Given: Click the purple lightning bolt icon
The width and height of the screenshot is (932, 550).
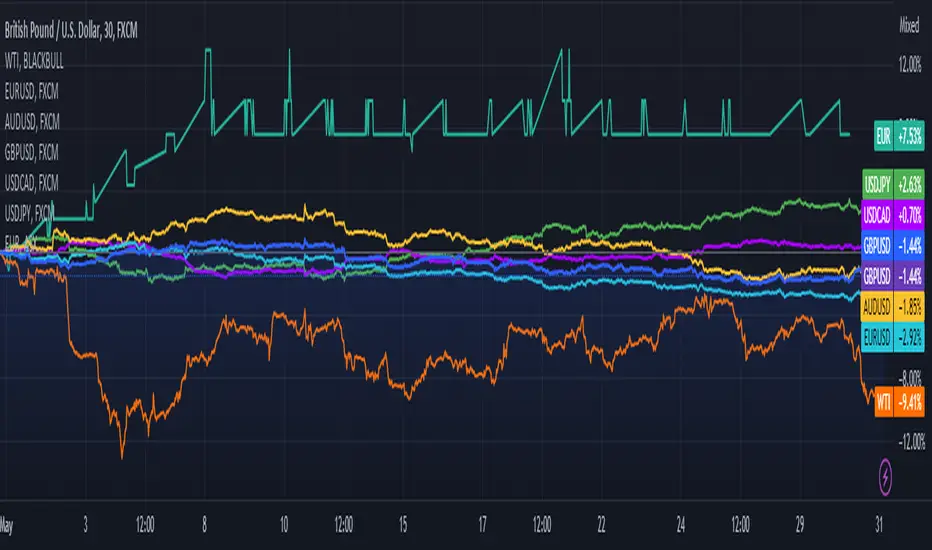Looking at the screenshot, I should [x=885, y=477].
